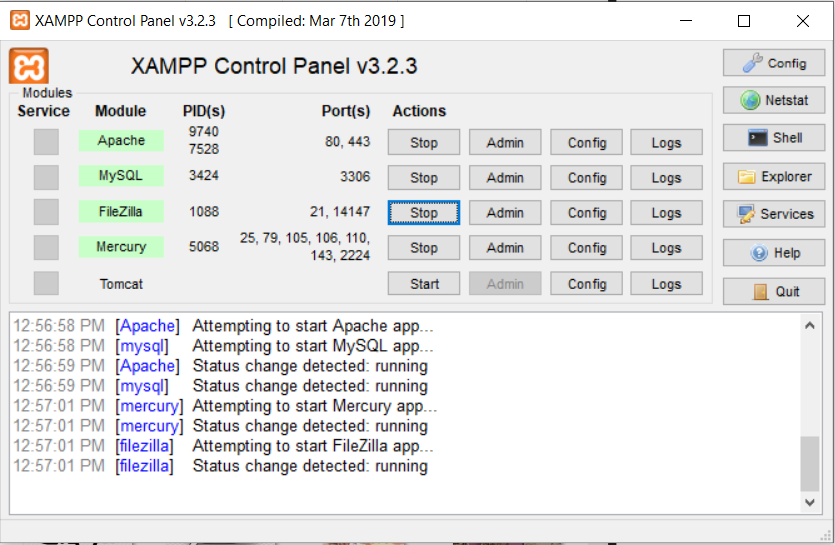Open FileZilla Admin
Image resolution: width=835 pixels, height=545 pixels.
pos(505,213)
